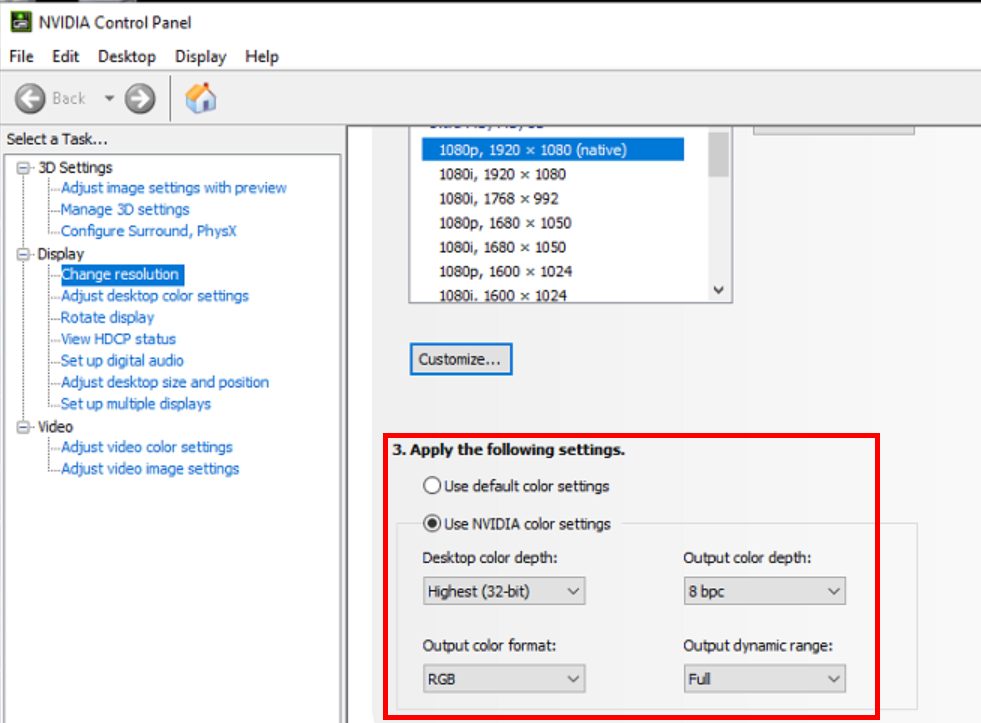Open Configure Surround, PhysX
The height and width of the screenshot is (723, 981).
[149, 231]
